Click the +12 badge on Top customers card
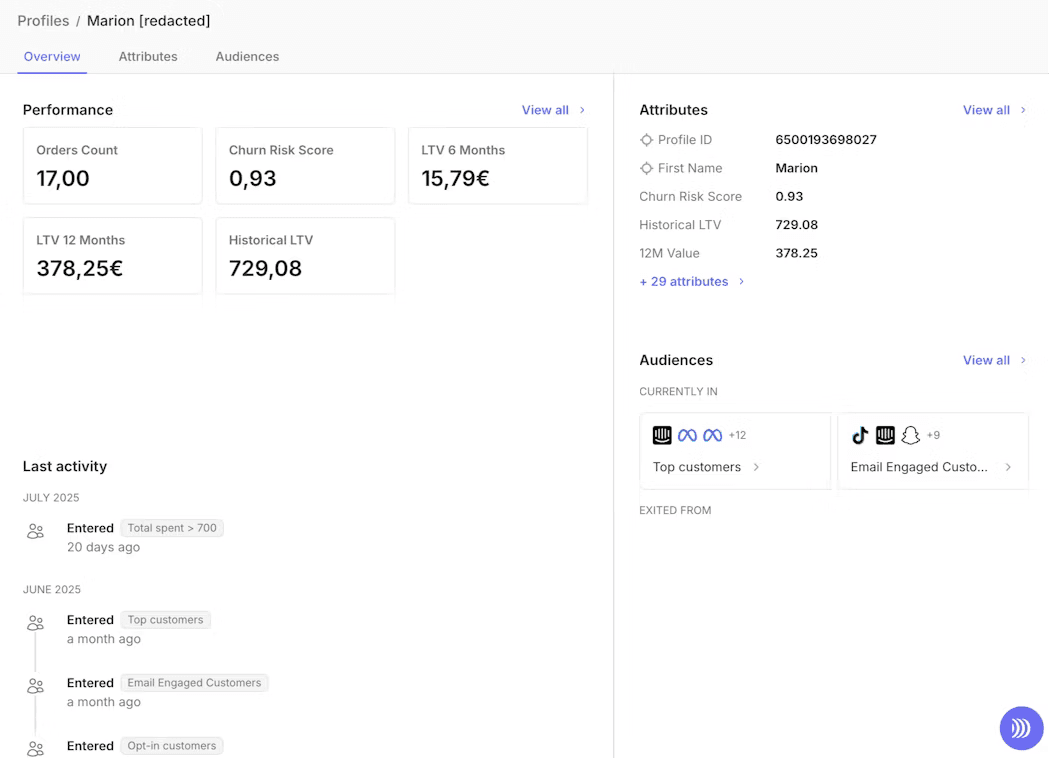Image resolution: width=1049 pixels, height=758 pixels. pyautogui.click(x=737, y=435)
